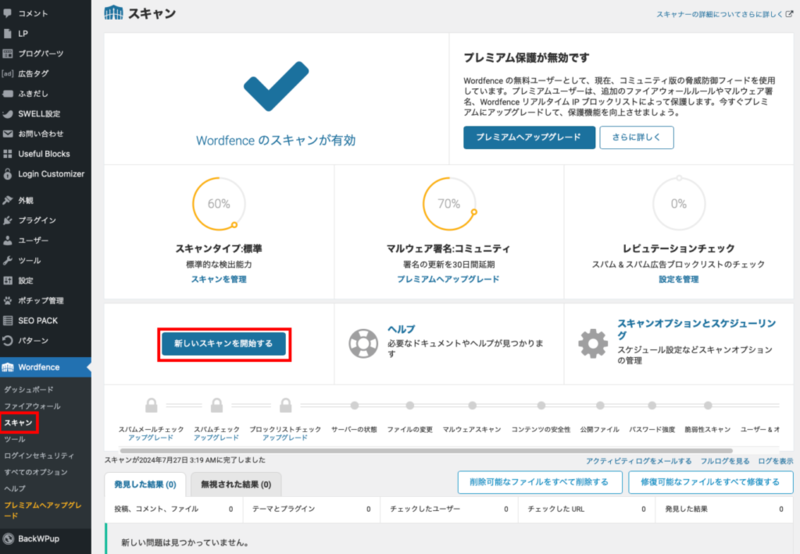
Task: Click the ふきだし speech bubble icon
Action: (8, 94)
